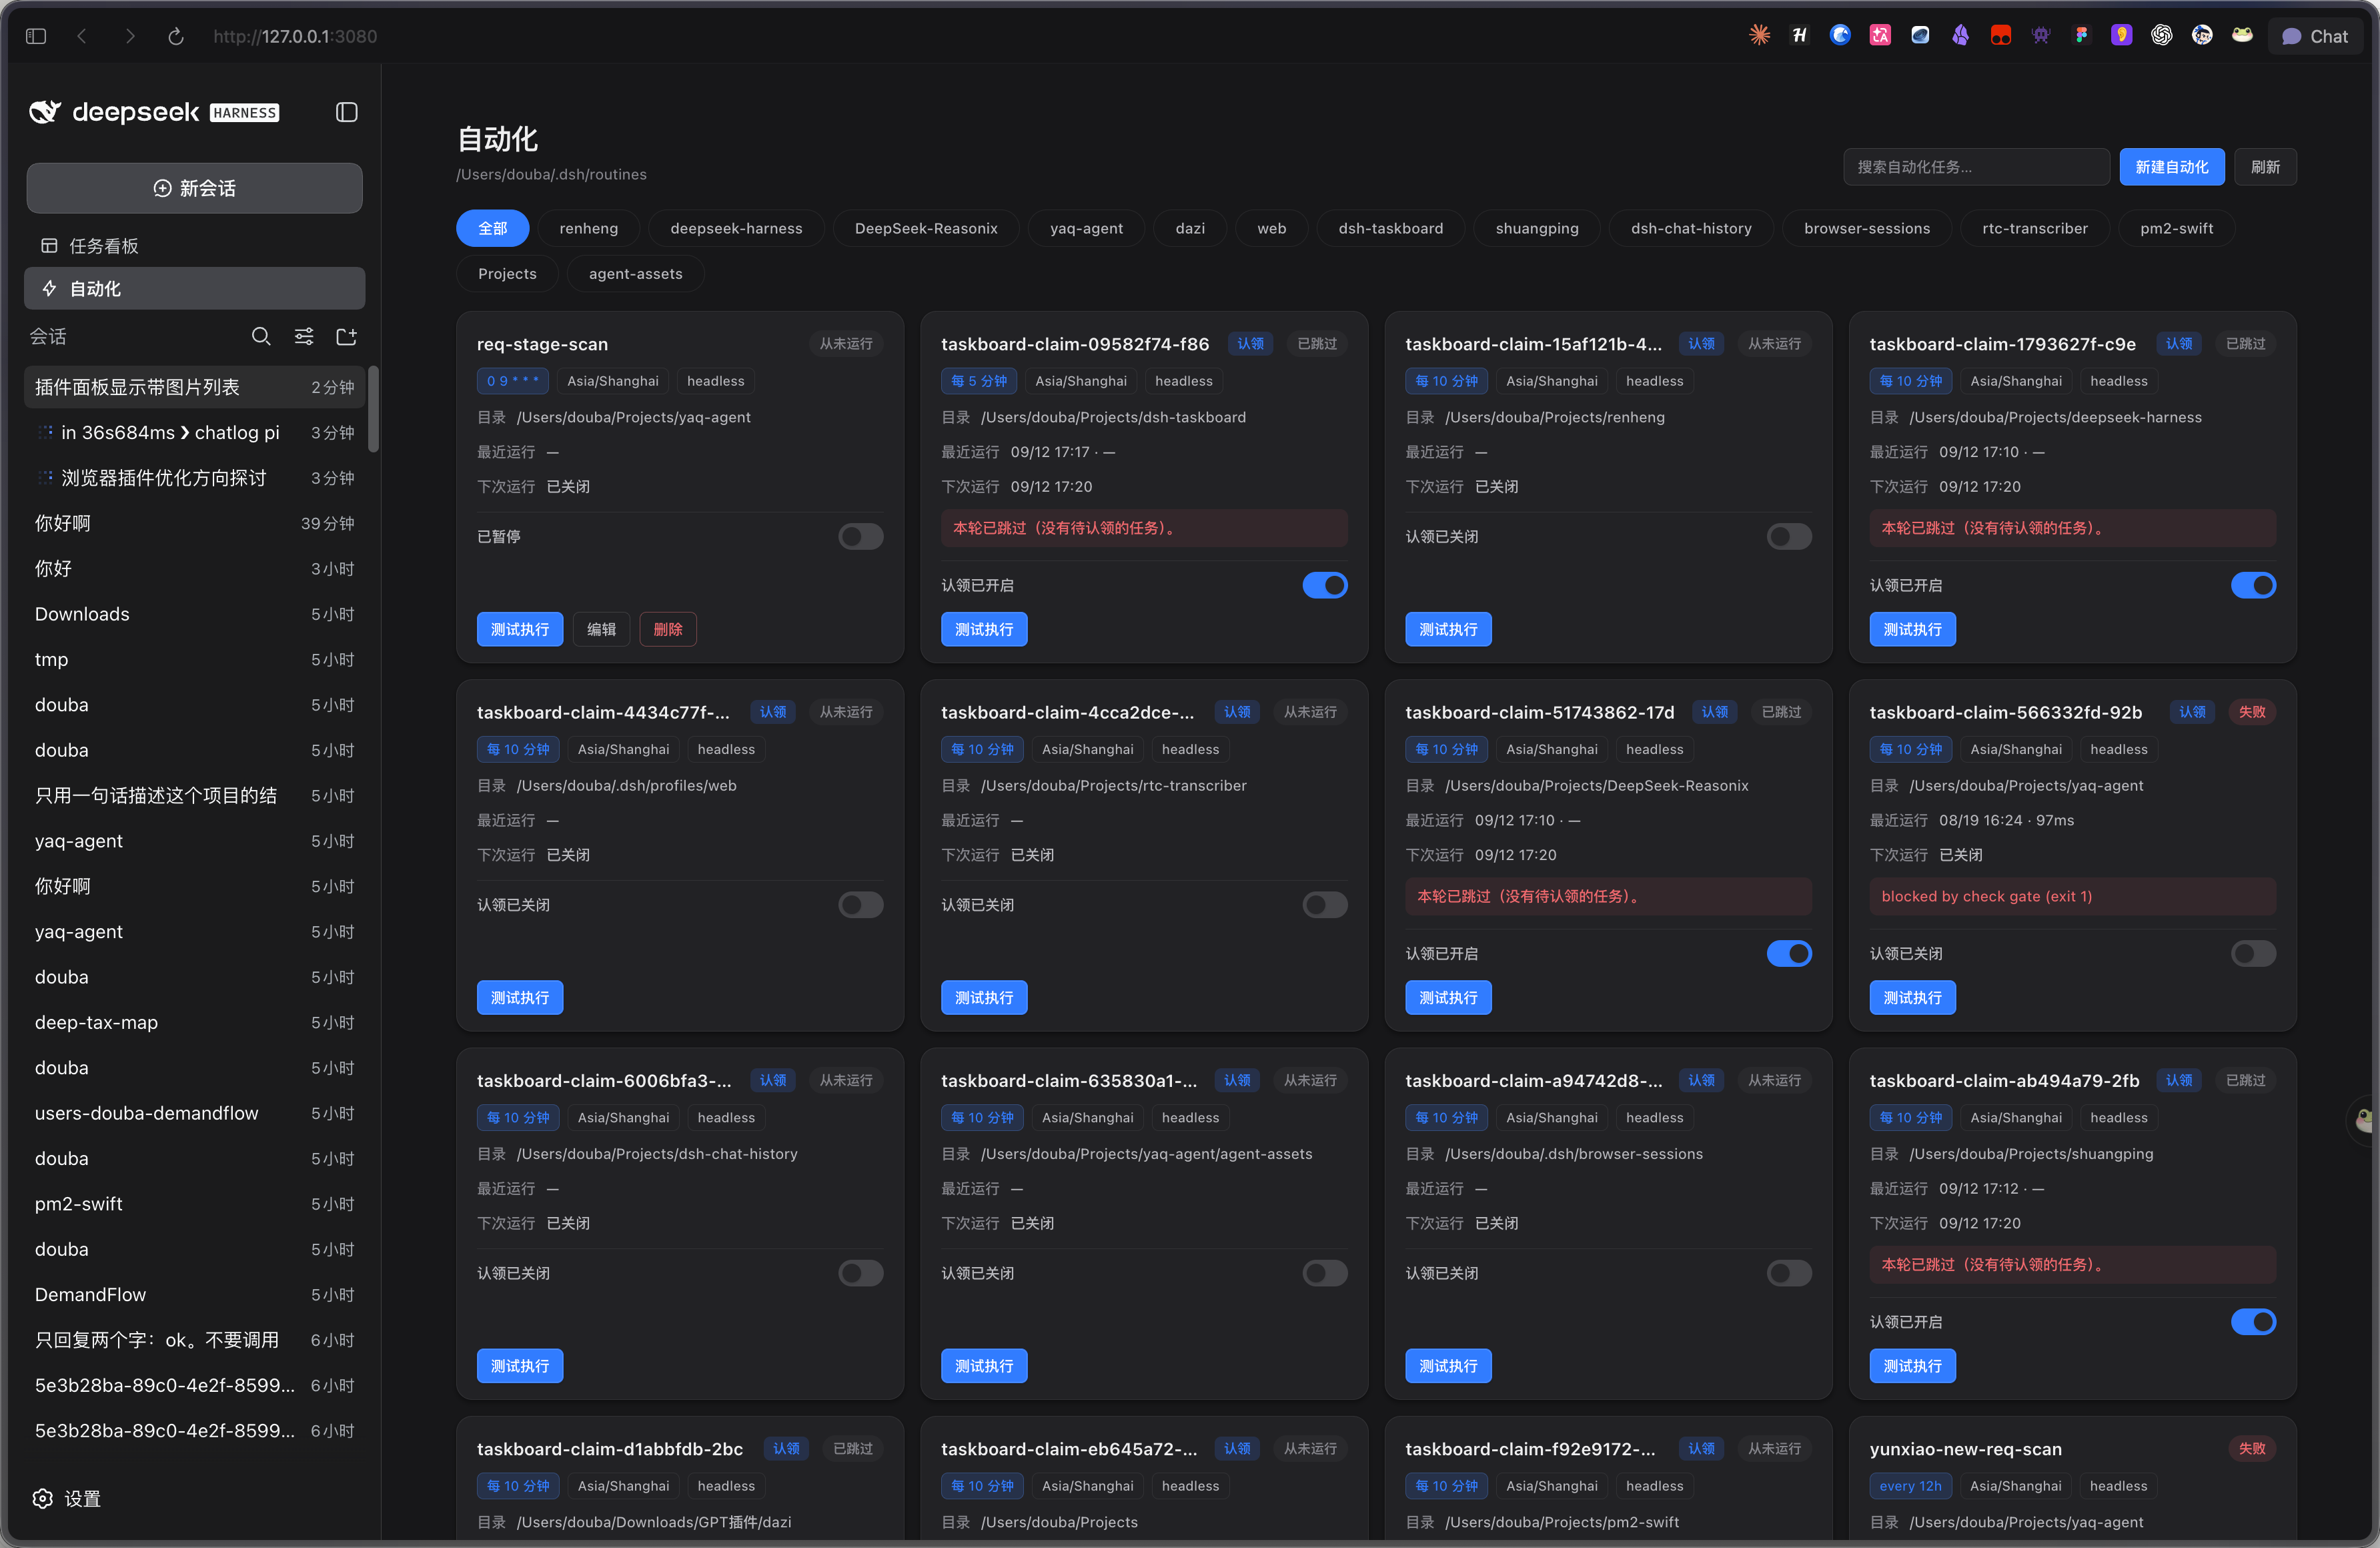Click the ChatGPT extension icon
This screenshot has width=2380, height=1548.
(x=2161, y=36)
